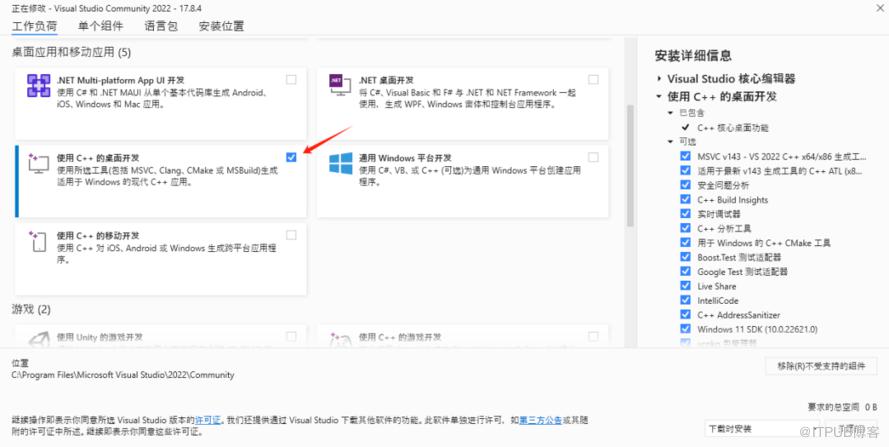The height and width of the screenshot is (447, 889).
Task: Open the 安装位置 tab
Action: coord(221,26)
